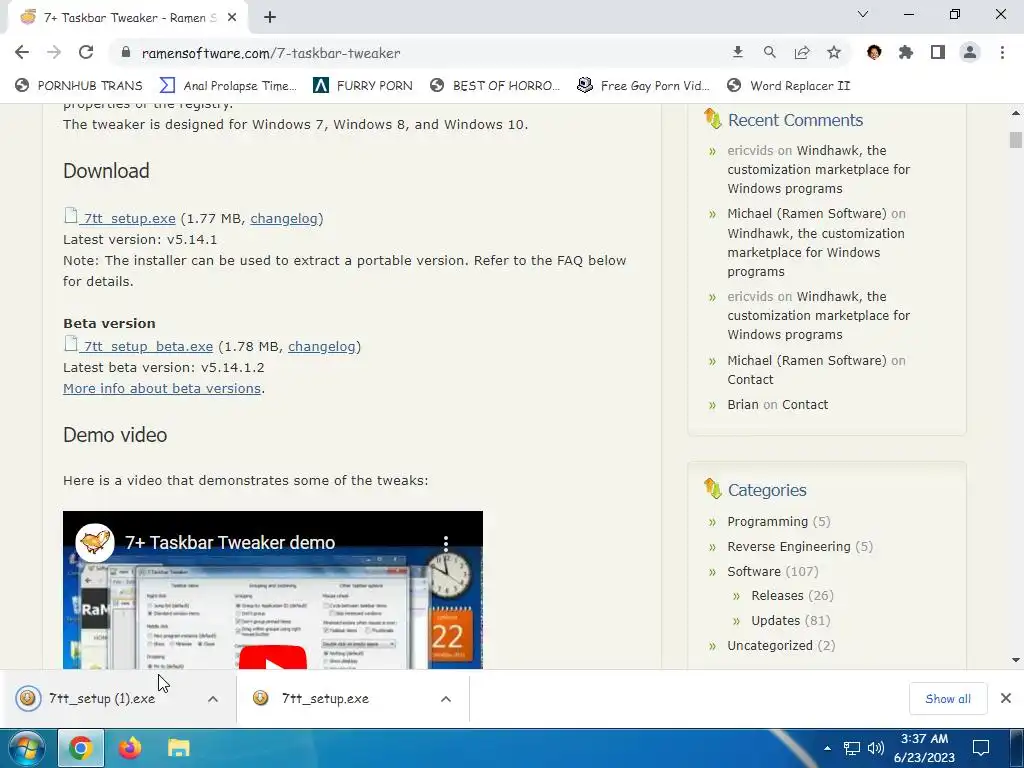
Task: Open the volume tray icon
Action: [876, 748]
